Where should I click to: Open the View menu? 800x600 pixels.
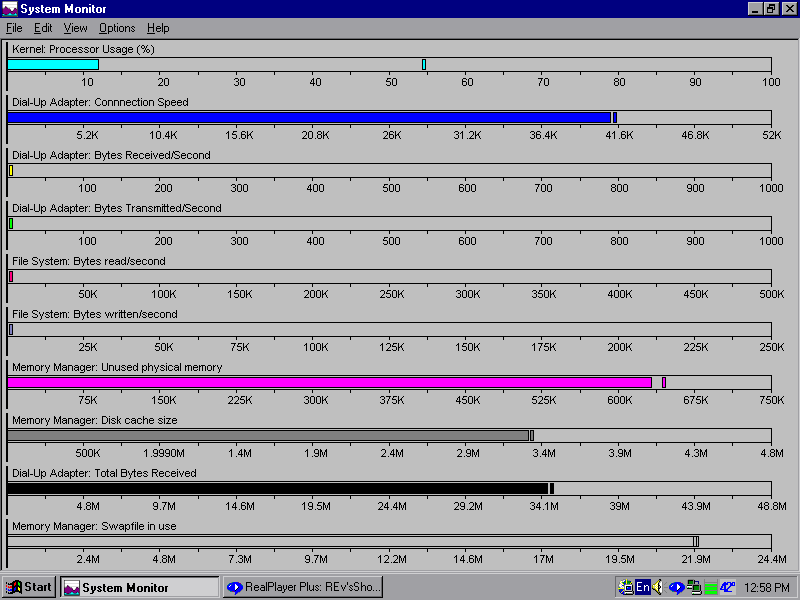[x=76, y=28]
